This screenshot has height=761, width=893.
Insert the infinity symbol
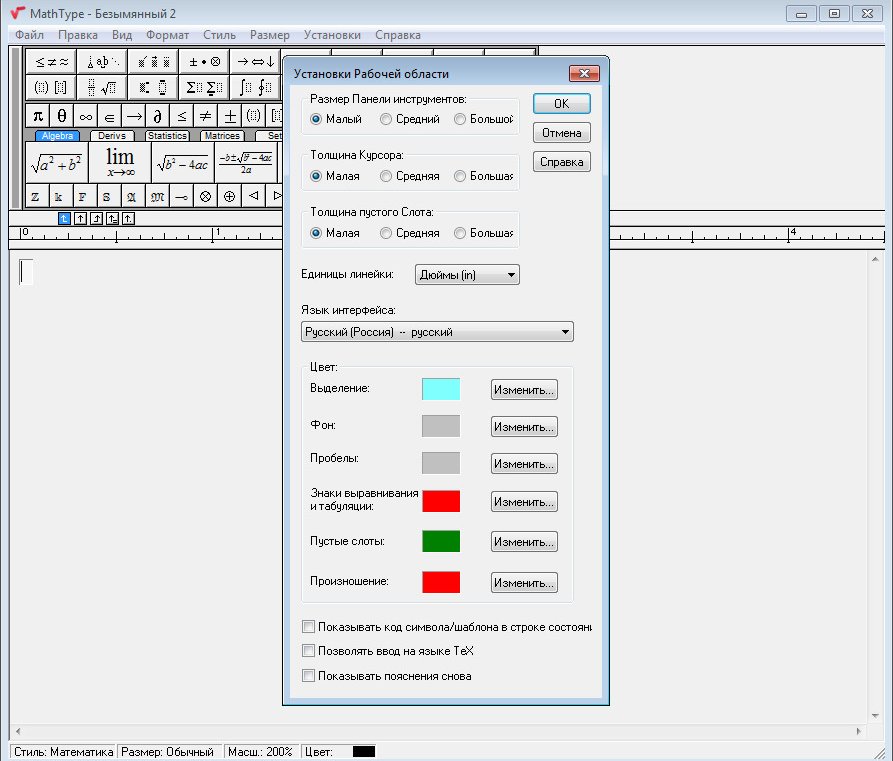pyautogui.click(x=85, y=116)
